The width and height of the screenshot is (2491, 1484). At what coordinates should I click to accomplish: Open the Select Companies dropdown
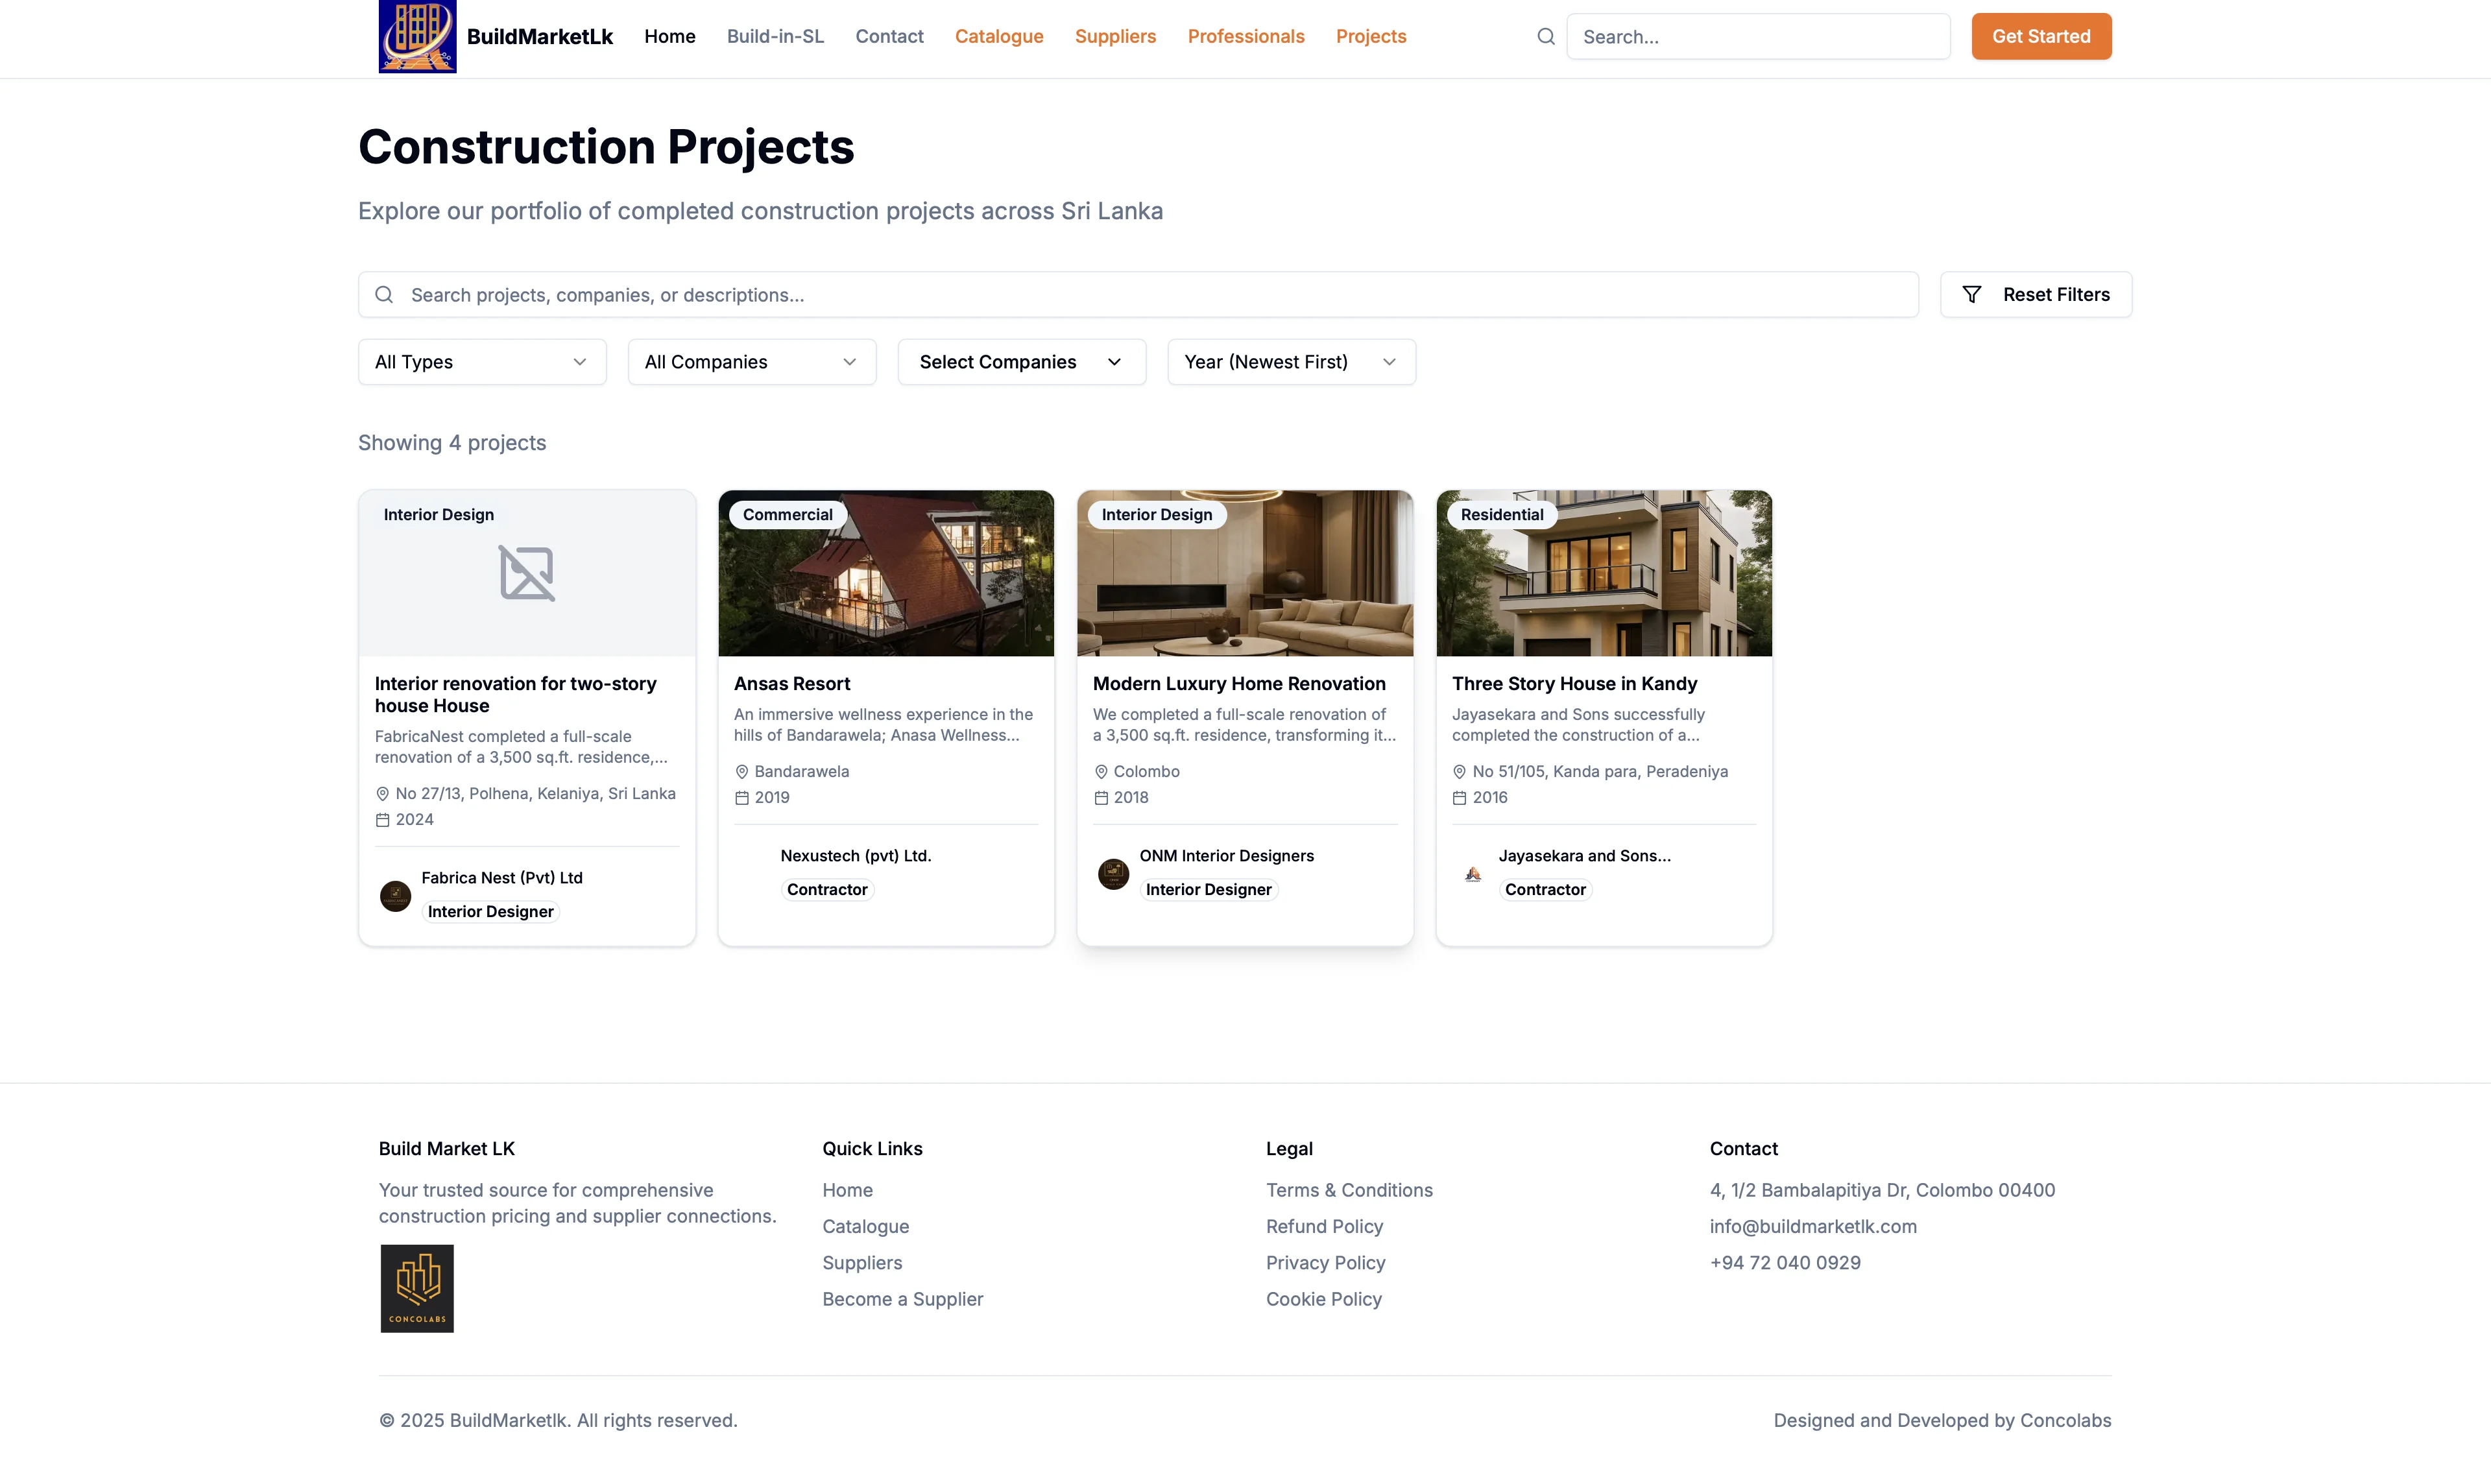coord(1021,361)
